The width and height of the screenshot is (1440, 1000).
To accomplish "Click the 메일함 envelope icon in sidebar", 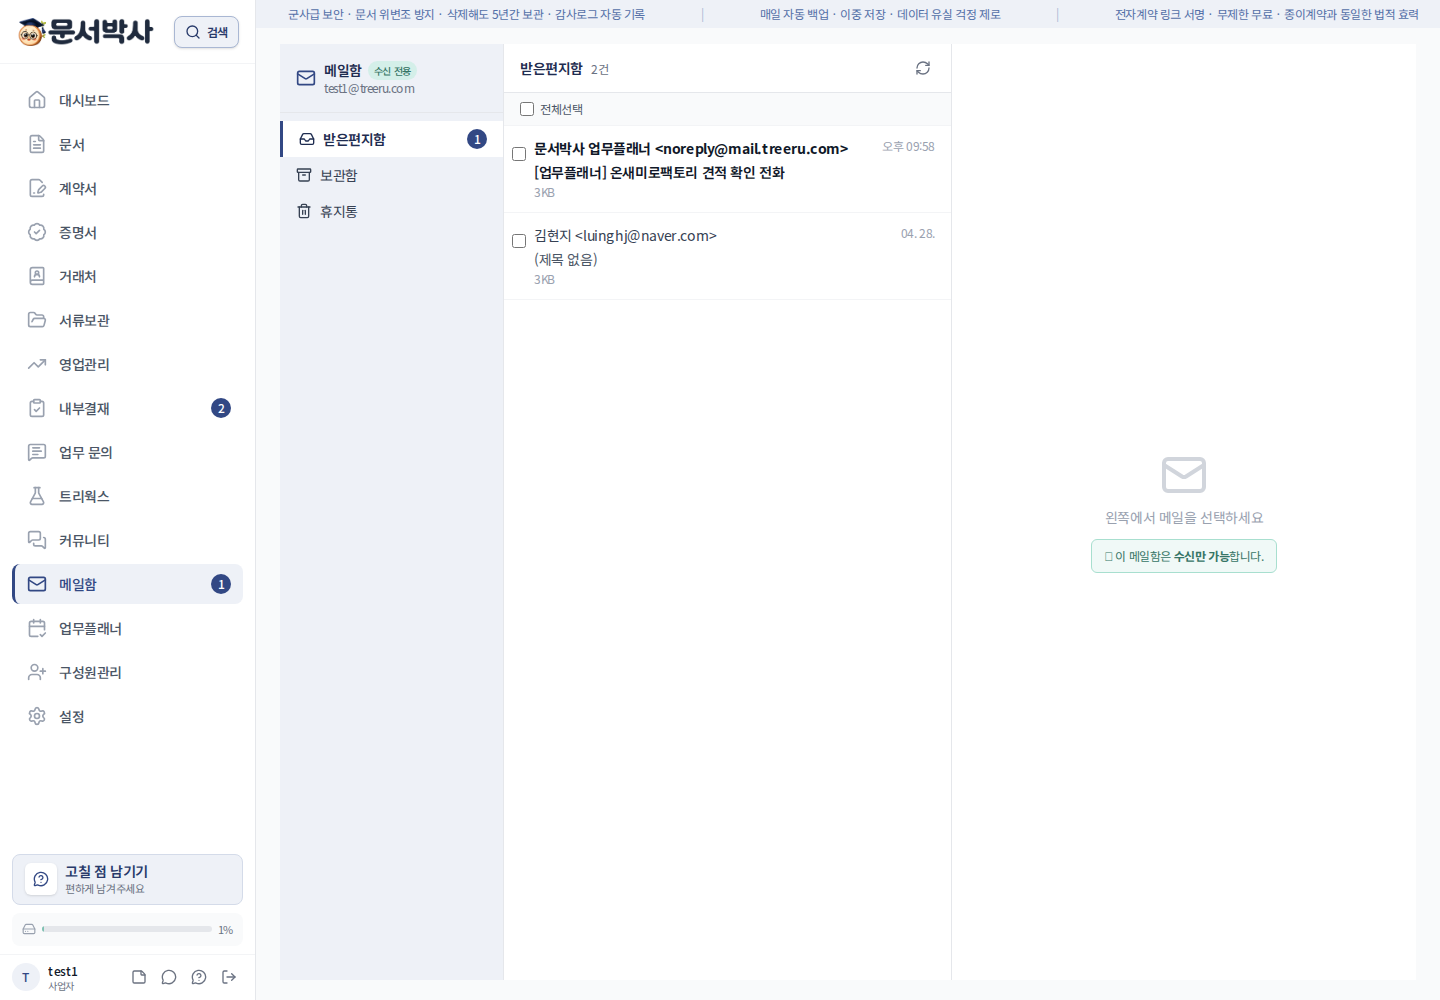I will (x=37, y=584).
